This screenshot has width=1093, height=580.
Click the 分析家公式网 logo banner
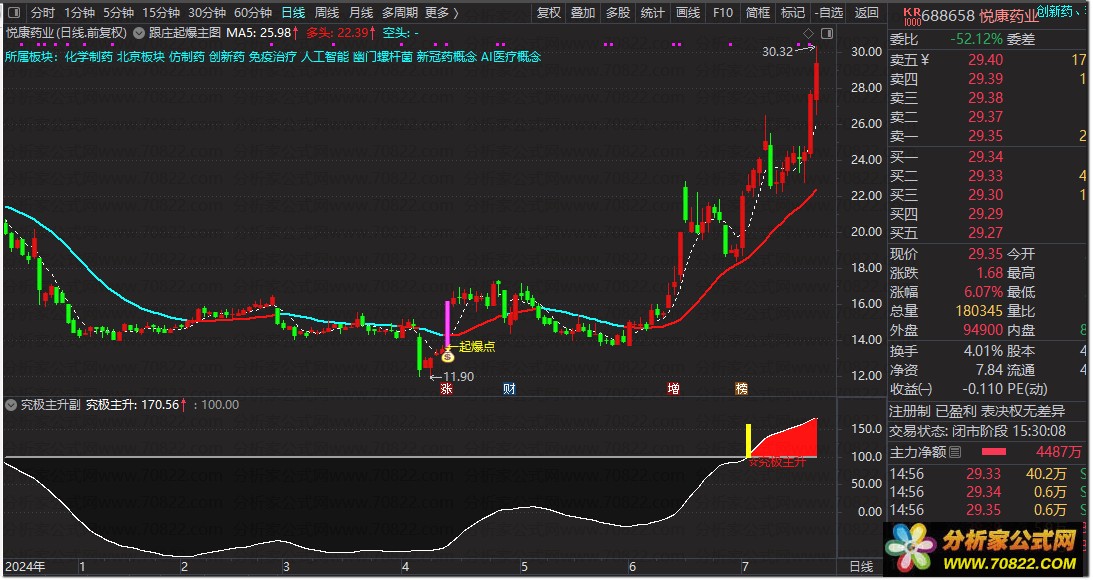click(984, 549)
